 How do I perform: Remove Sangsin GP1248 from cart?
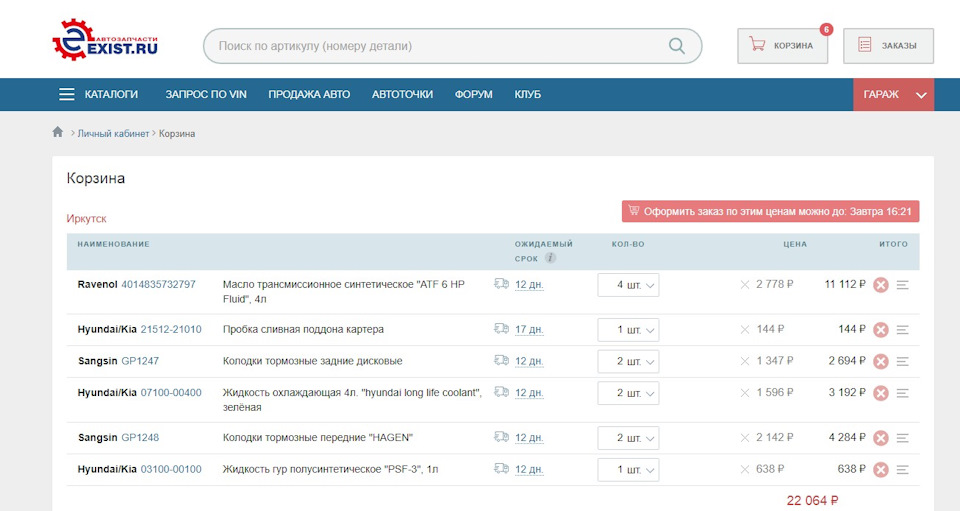880,438
